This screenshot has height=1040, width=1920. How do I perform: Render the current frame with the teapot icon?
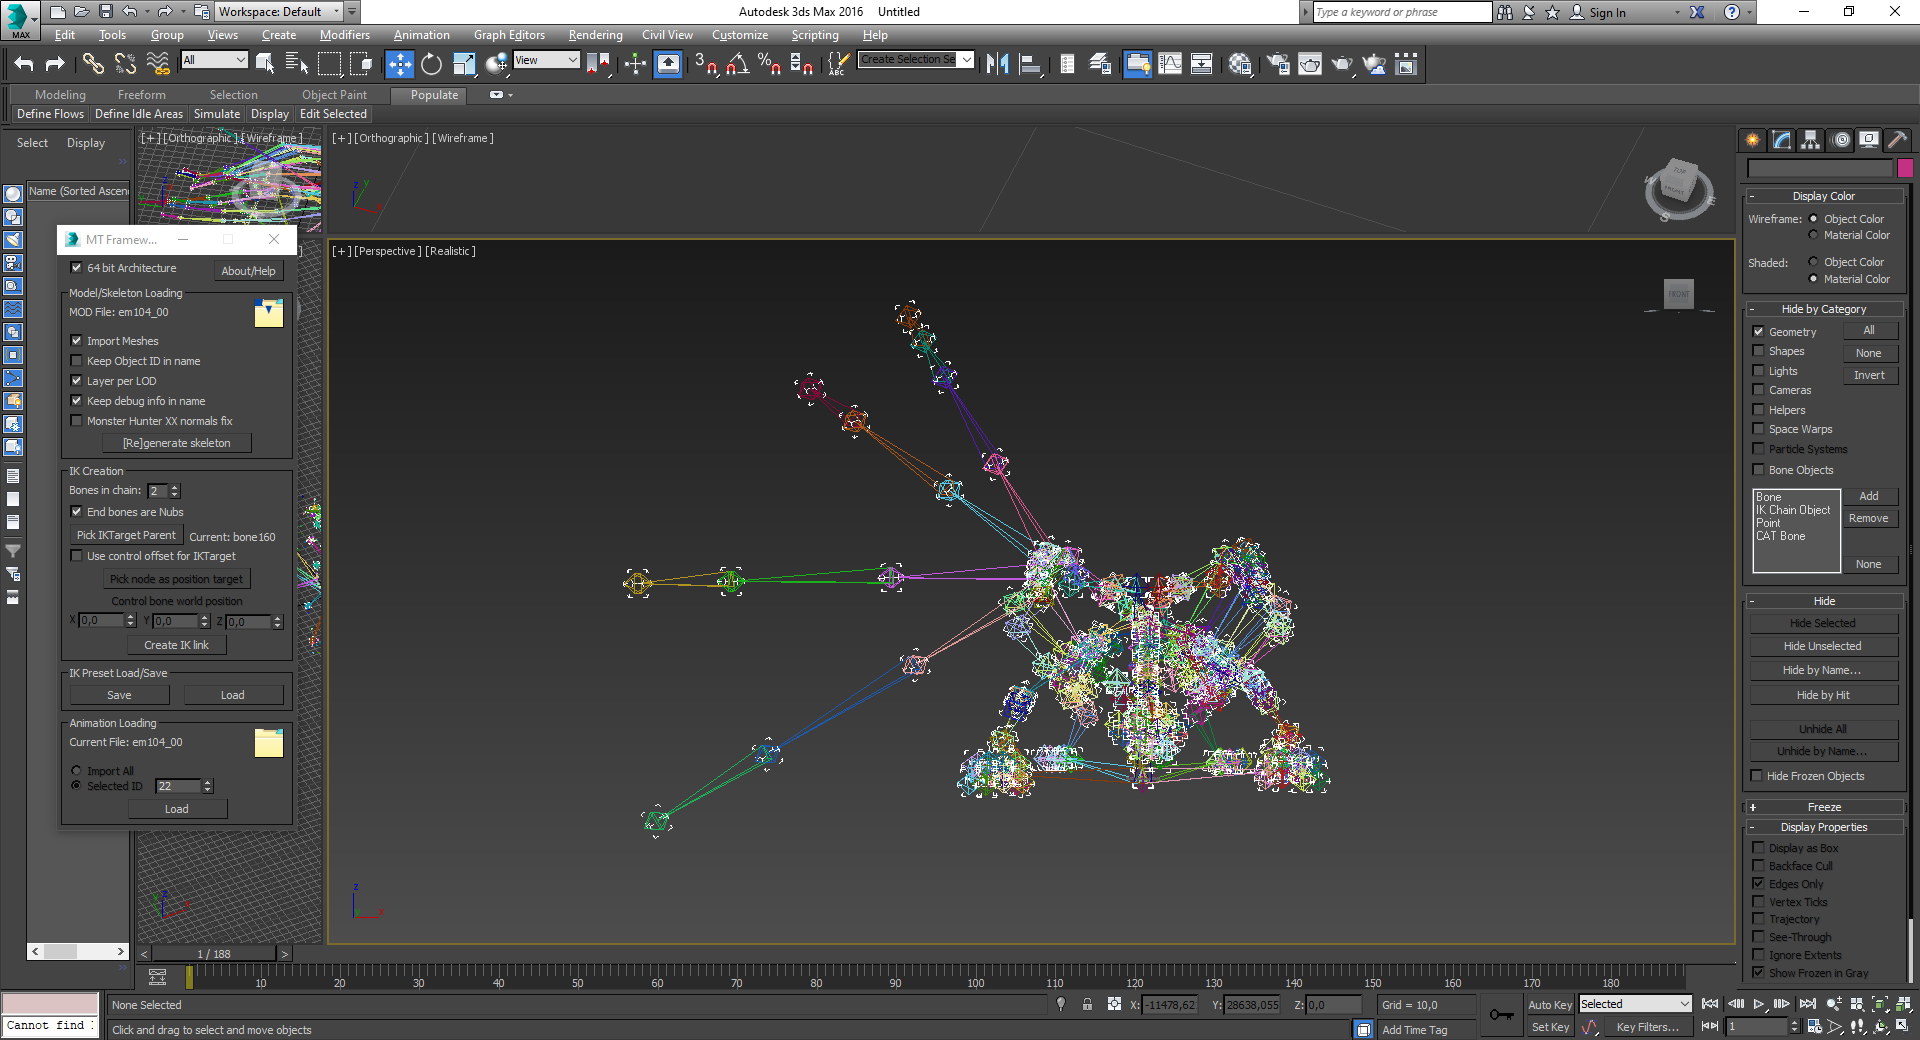[1341, 63]
